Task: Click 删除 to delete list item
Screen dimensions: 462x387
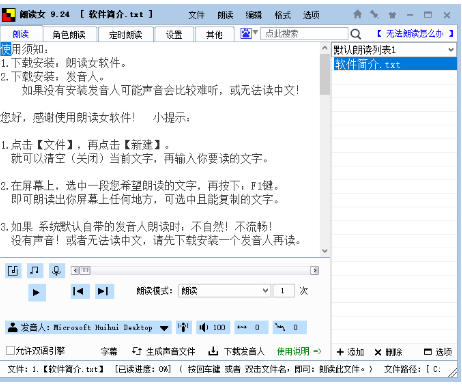Action: pyautogui.click(x=388, y=352)
